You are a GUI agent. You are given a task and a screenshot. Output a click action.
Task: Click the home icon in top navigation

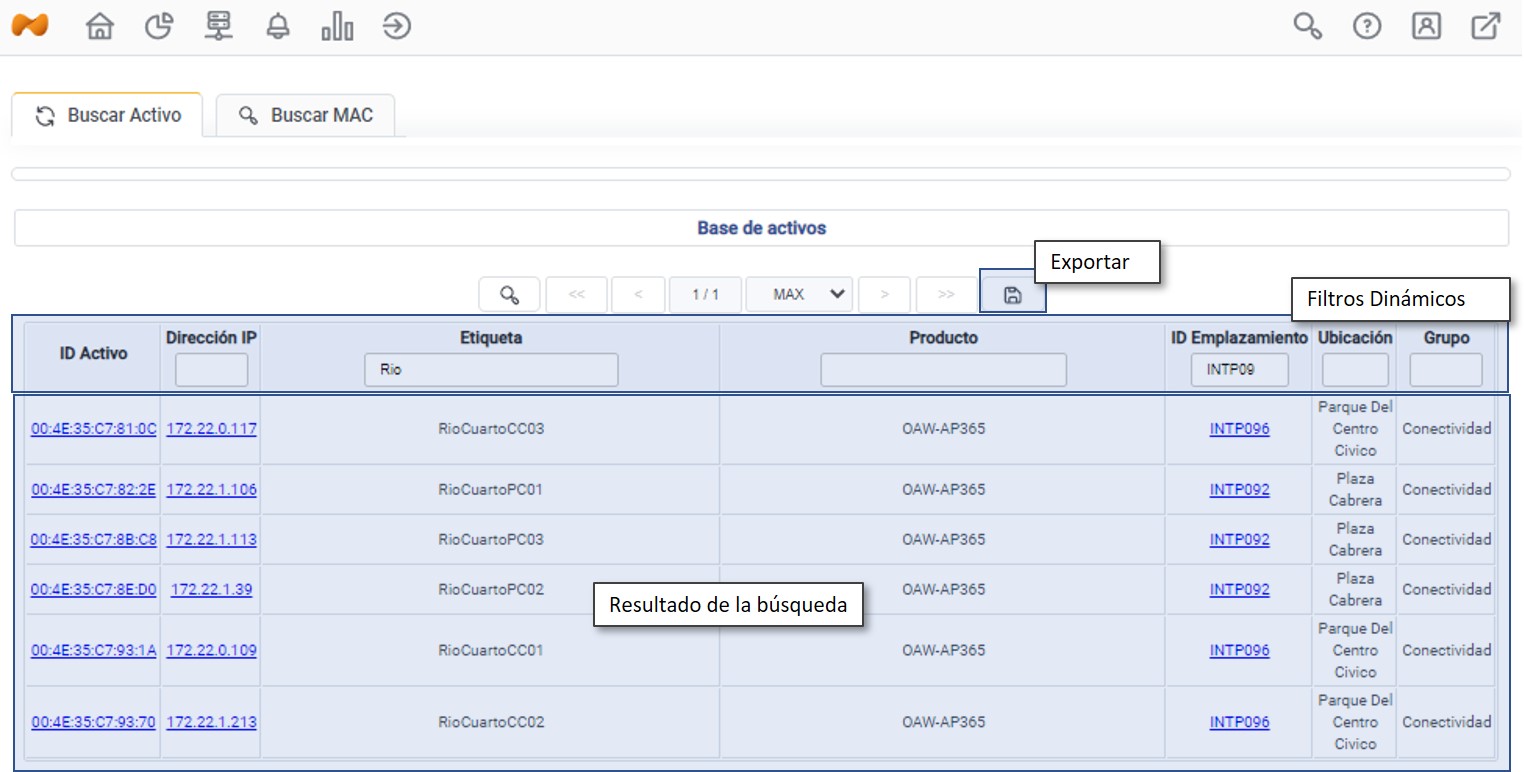pyautogui.click(x=99, y=27)
